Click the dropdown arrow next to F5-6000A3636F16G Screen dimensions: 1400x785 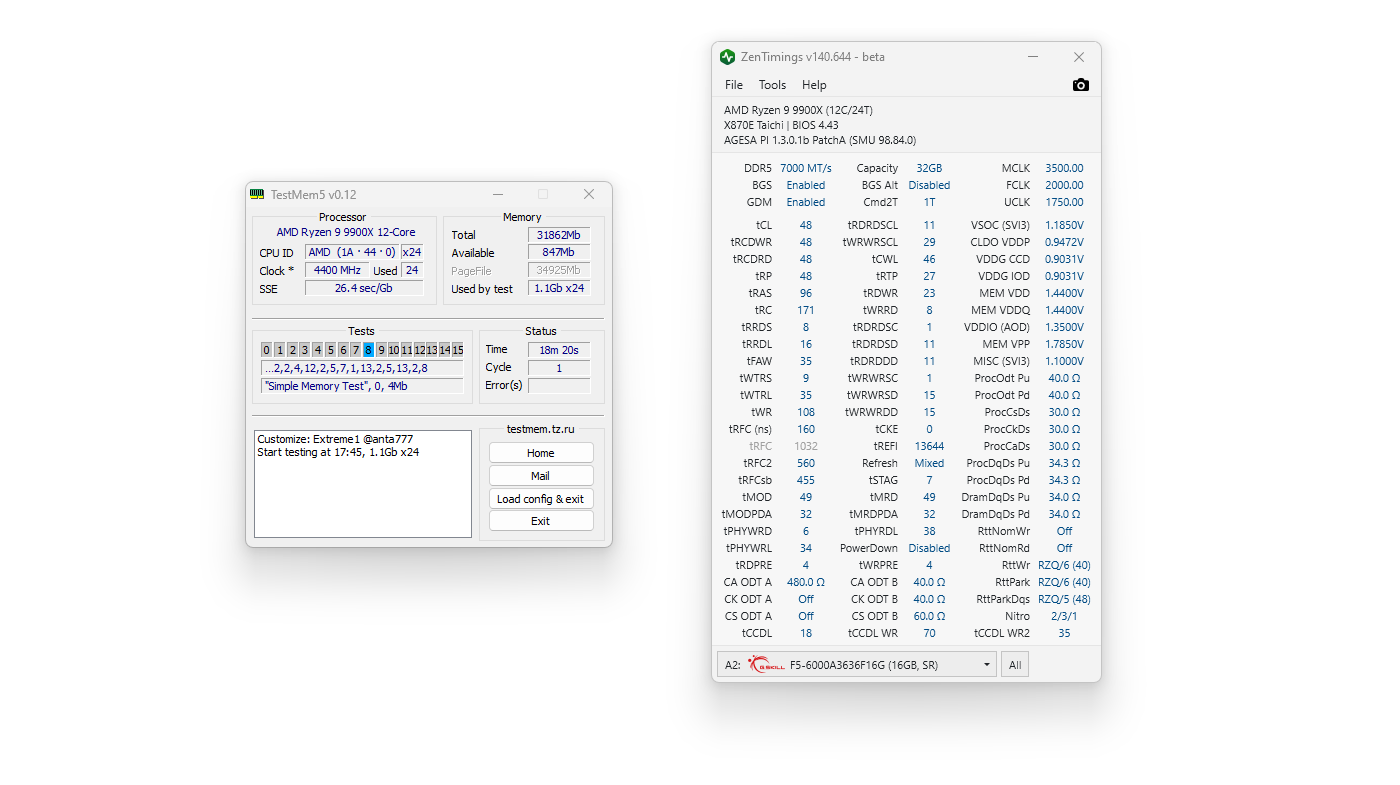pyautogui.click(x=987, y=664)
